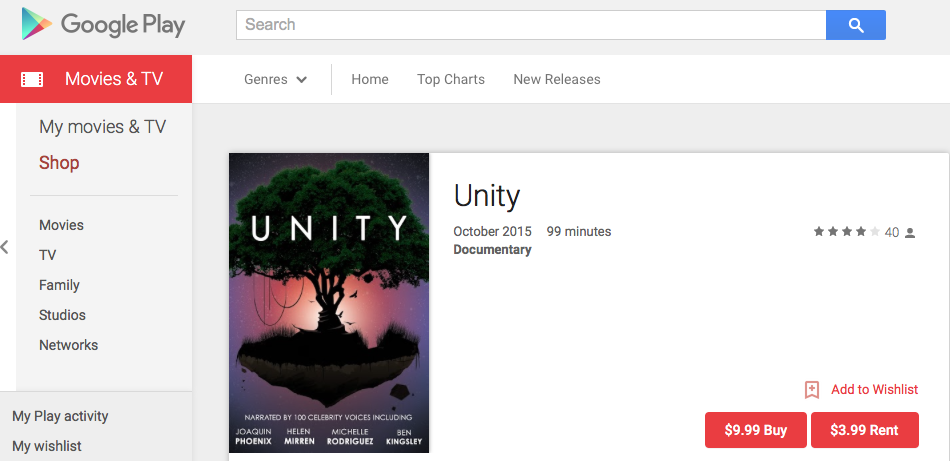Open the New Releases tab

click(x=557, y=79)
